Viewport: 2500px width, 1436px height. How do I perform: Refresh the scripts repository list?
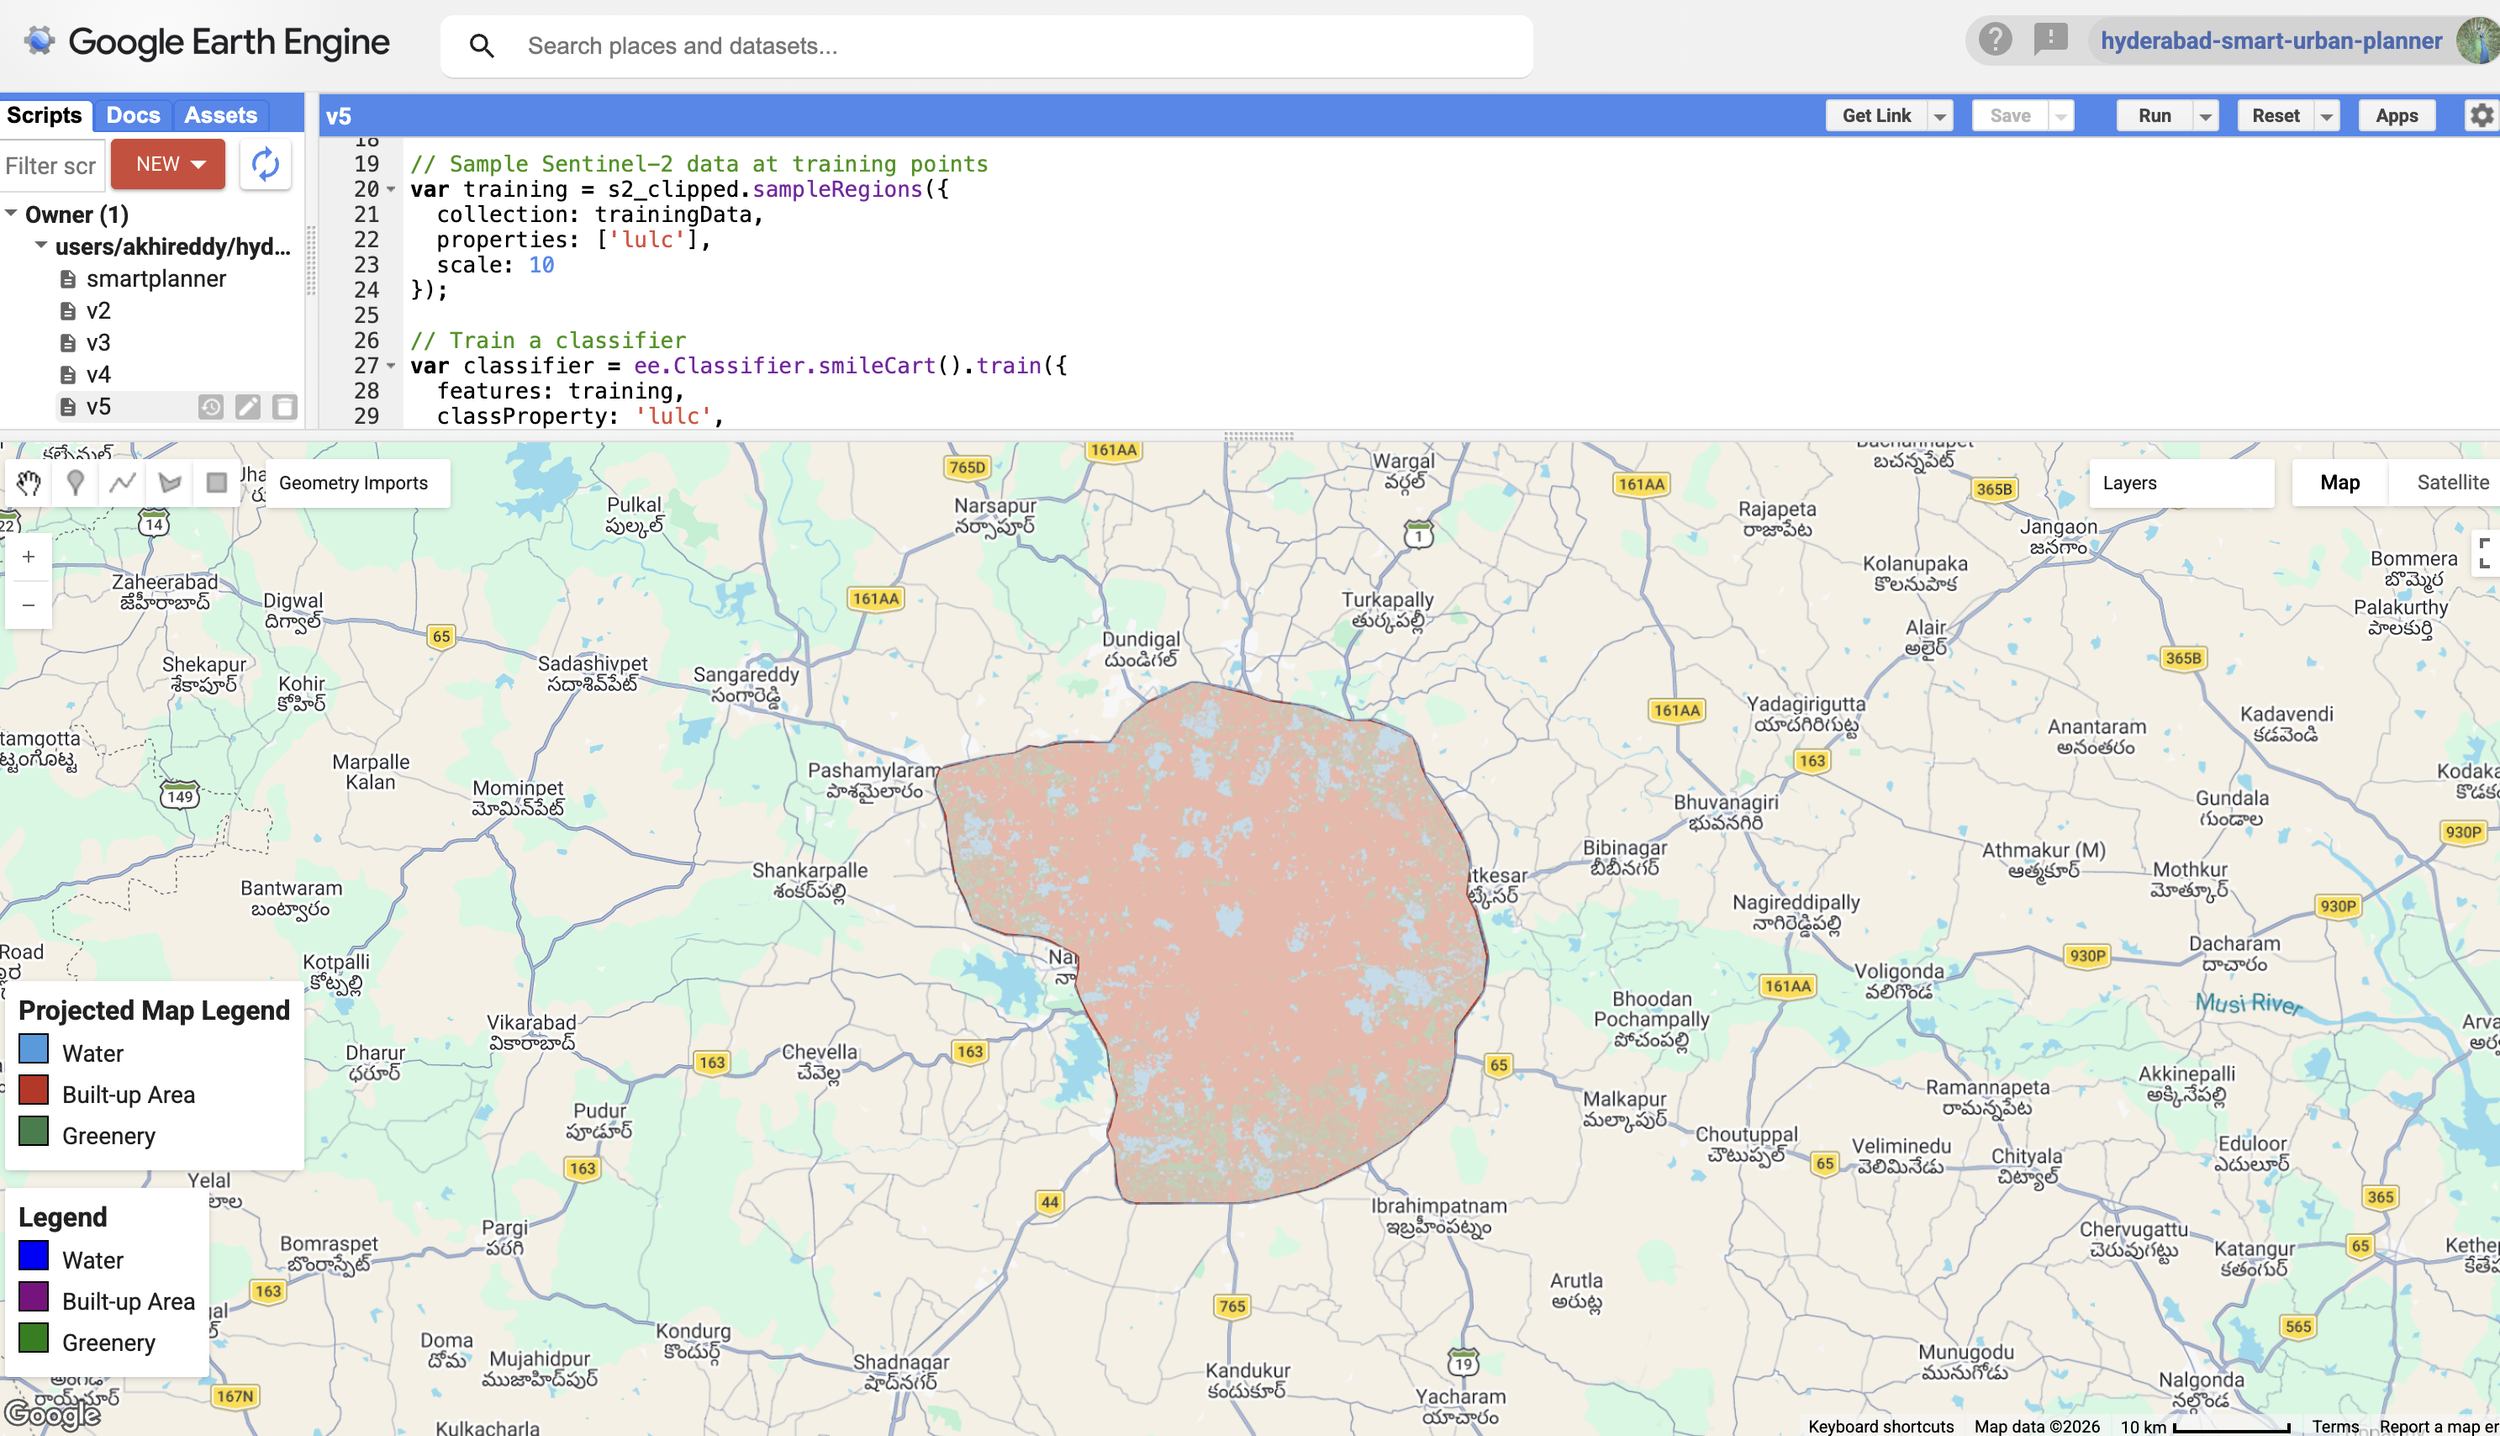[x=265, y=164]
